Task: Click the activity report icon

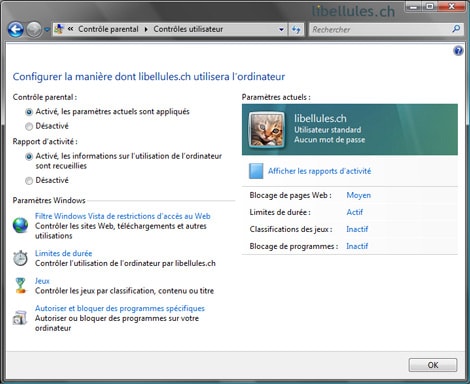Action: 256,171
